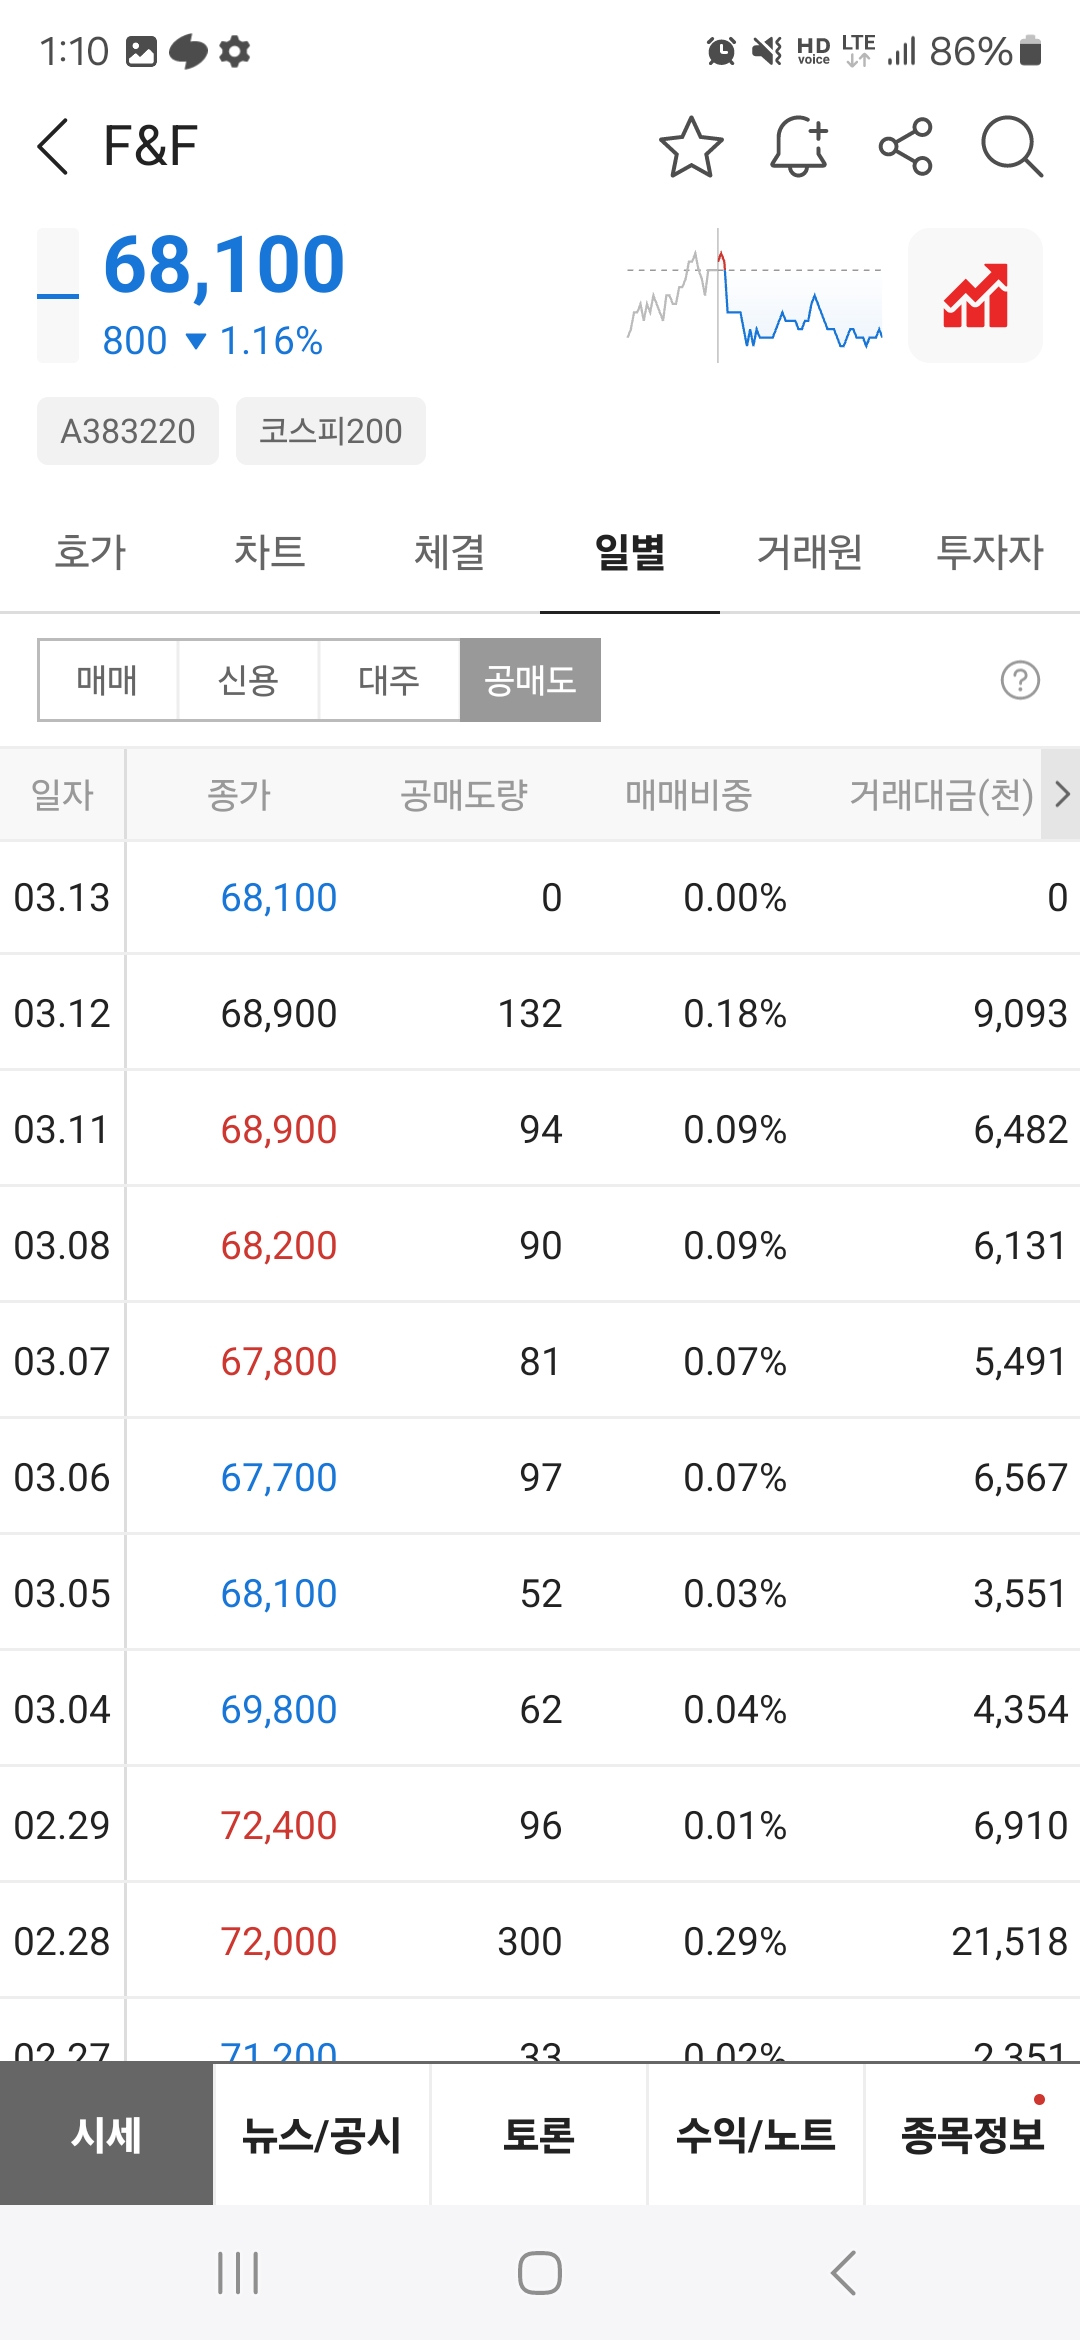Tap the alarm icon in status bar
This screenshot has height=2340, width=1080.
click(721, 51)
